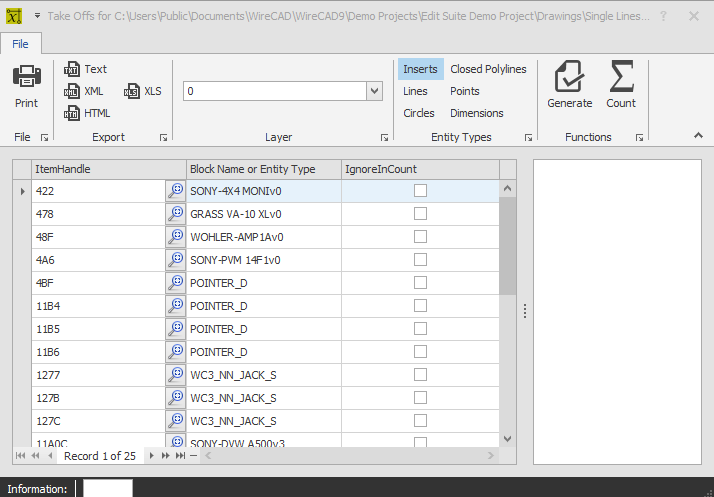
Task: Zoom to item handle 11B5
Action: (175, 329)
